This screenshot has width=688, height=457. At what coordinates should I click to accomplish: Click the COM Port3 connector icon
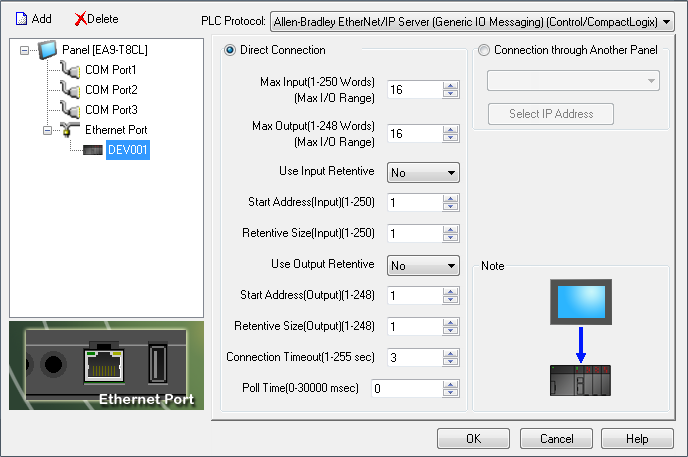(x=70, y=110)
